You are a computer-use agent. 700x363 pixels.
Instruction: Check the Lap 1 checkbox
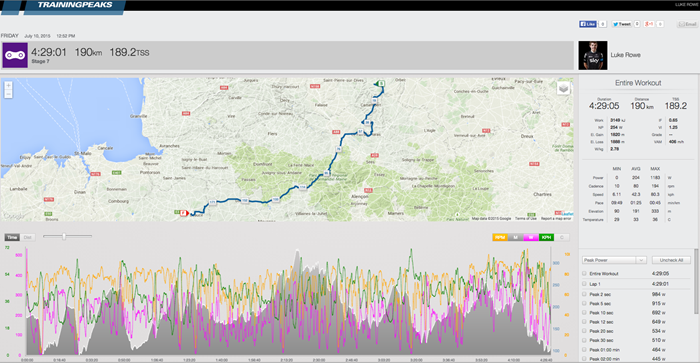click(584, 284)
